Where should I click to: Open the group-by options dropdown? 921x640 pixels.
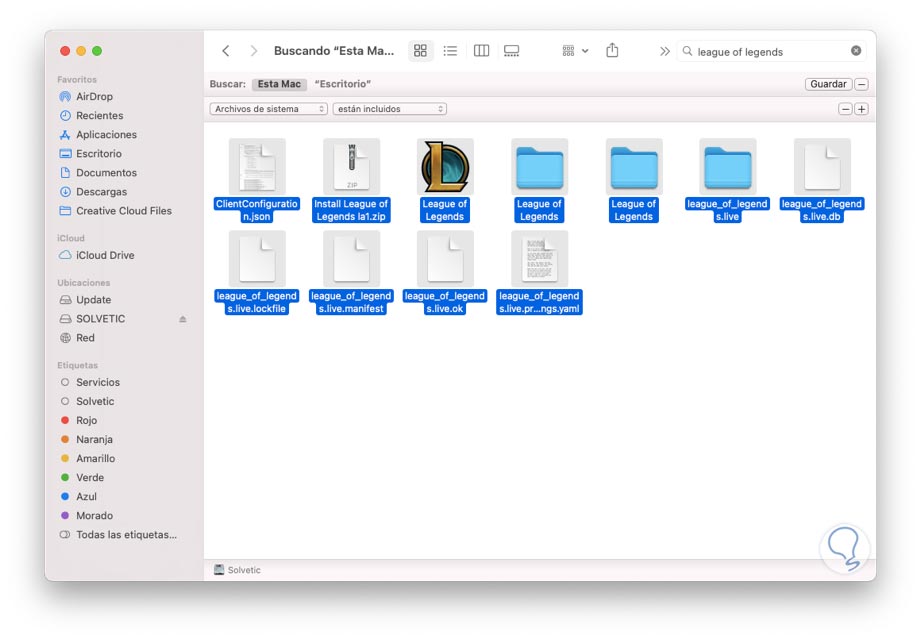pos(575,51)
